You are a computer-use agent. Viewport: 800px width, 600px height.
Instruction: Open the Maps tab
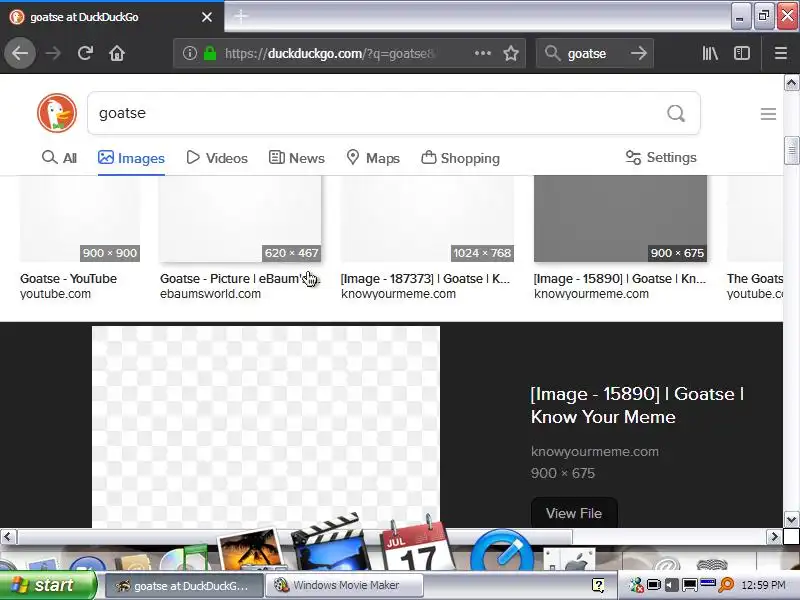pyautogui.click(x=373, y=158)
